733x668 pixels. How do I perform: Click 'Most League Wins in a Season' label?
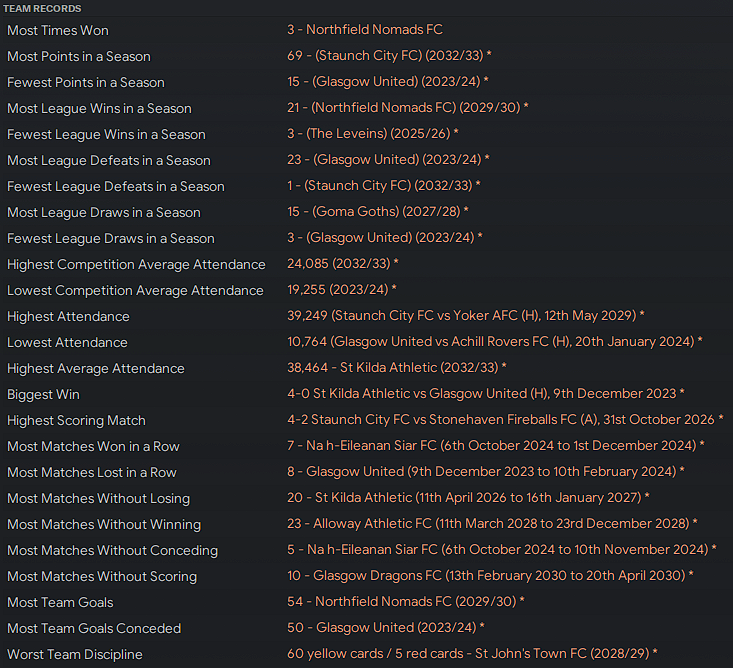pyautogui.click(x=100, y=108)
